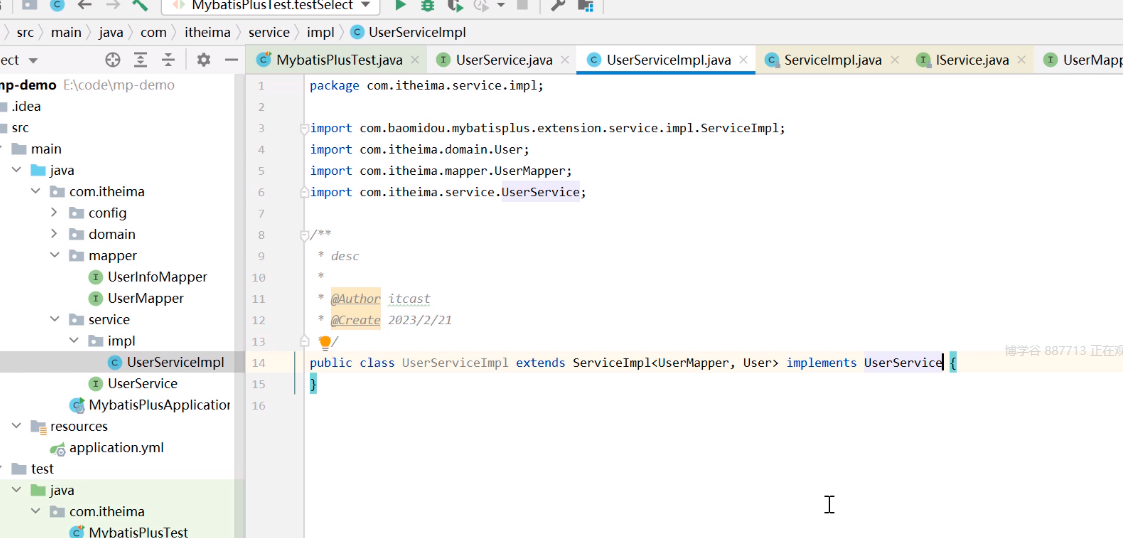Viewport: 1123px width, 538px height.
Task: Click 'impl' in the breadcrumb path
Action: pos(319,32)
